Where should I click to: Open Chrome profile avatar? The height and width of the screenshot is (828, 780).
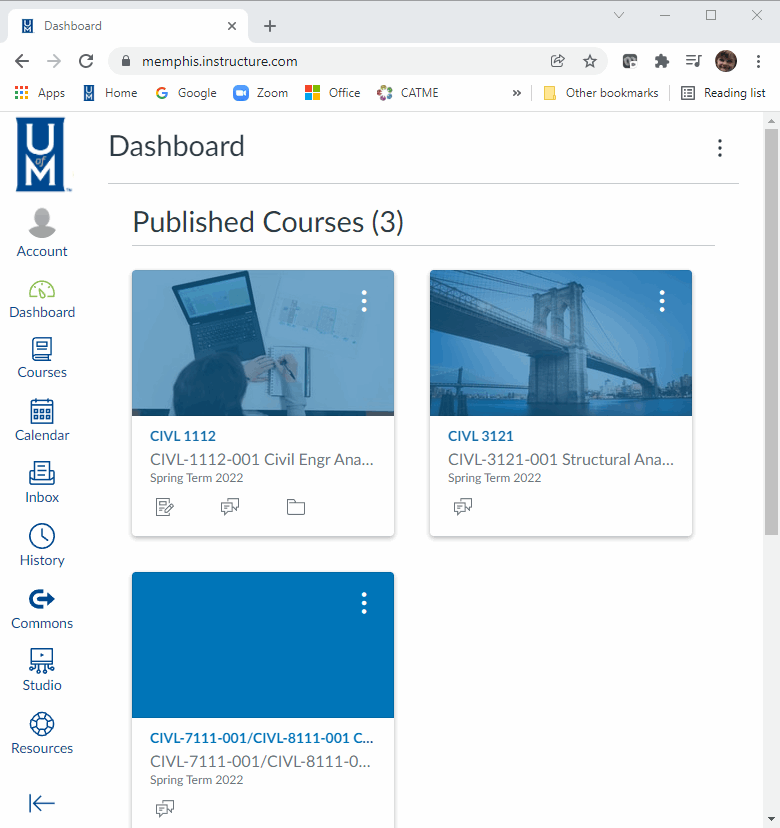[x=726, y=61]
